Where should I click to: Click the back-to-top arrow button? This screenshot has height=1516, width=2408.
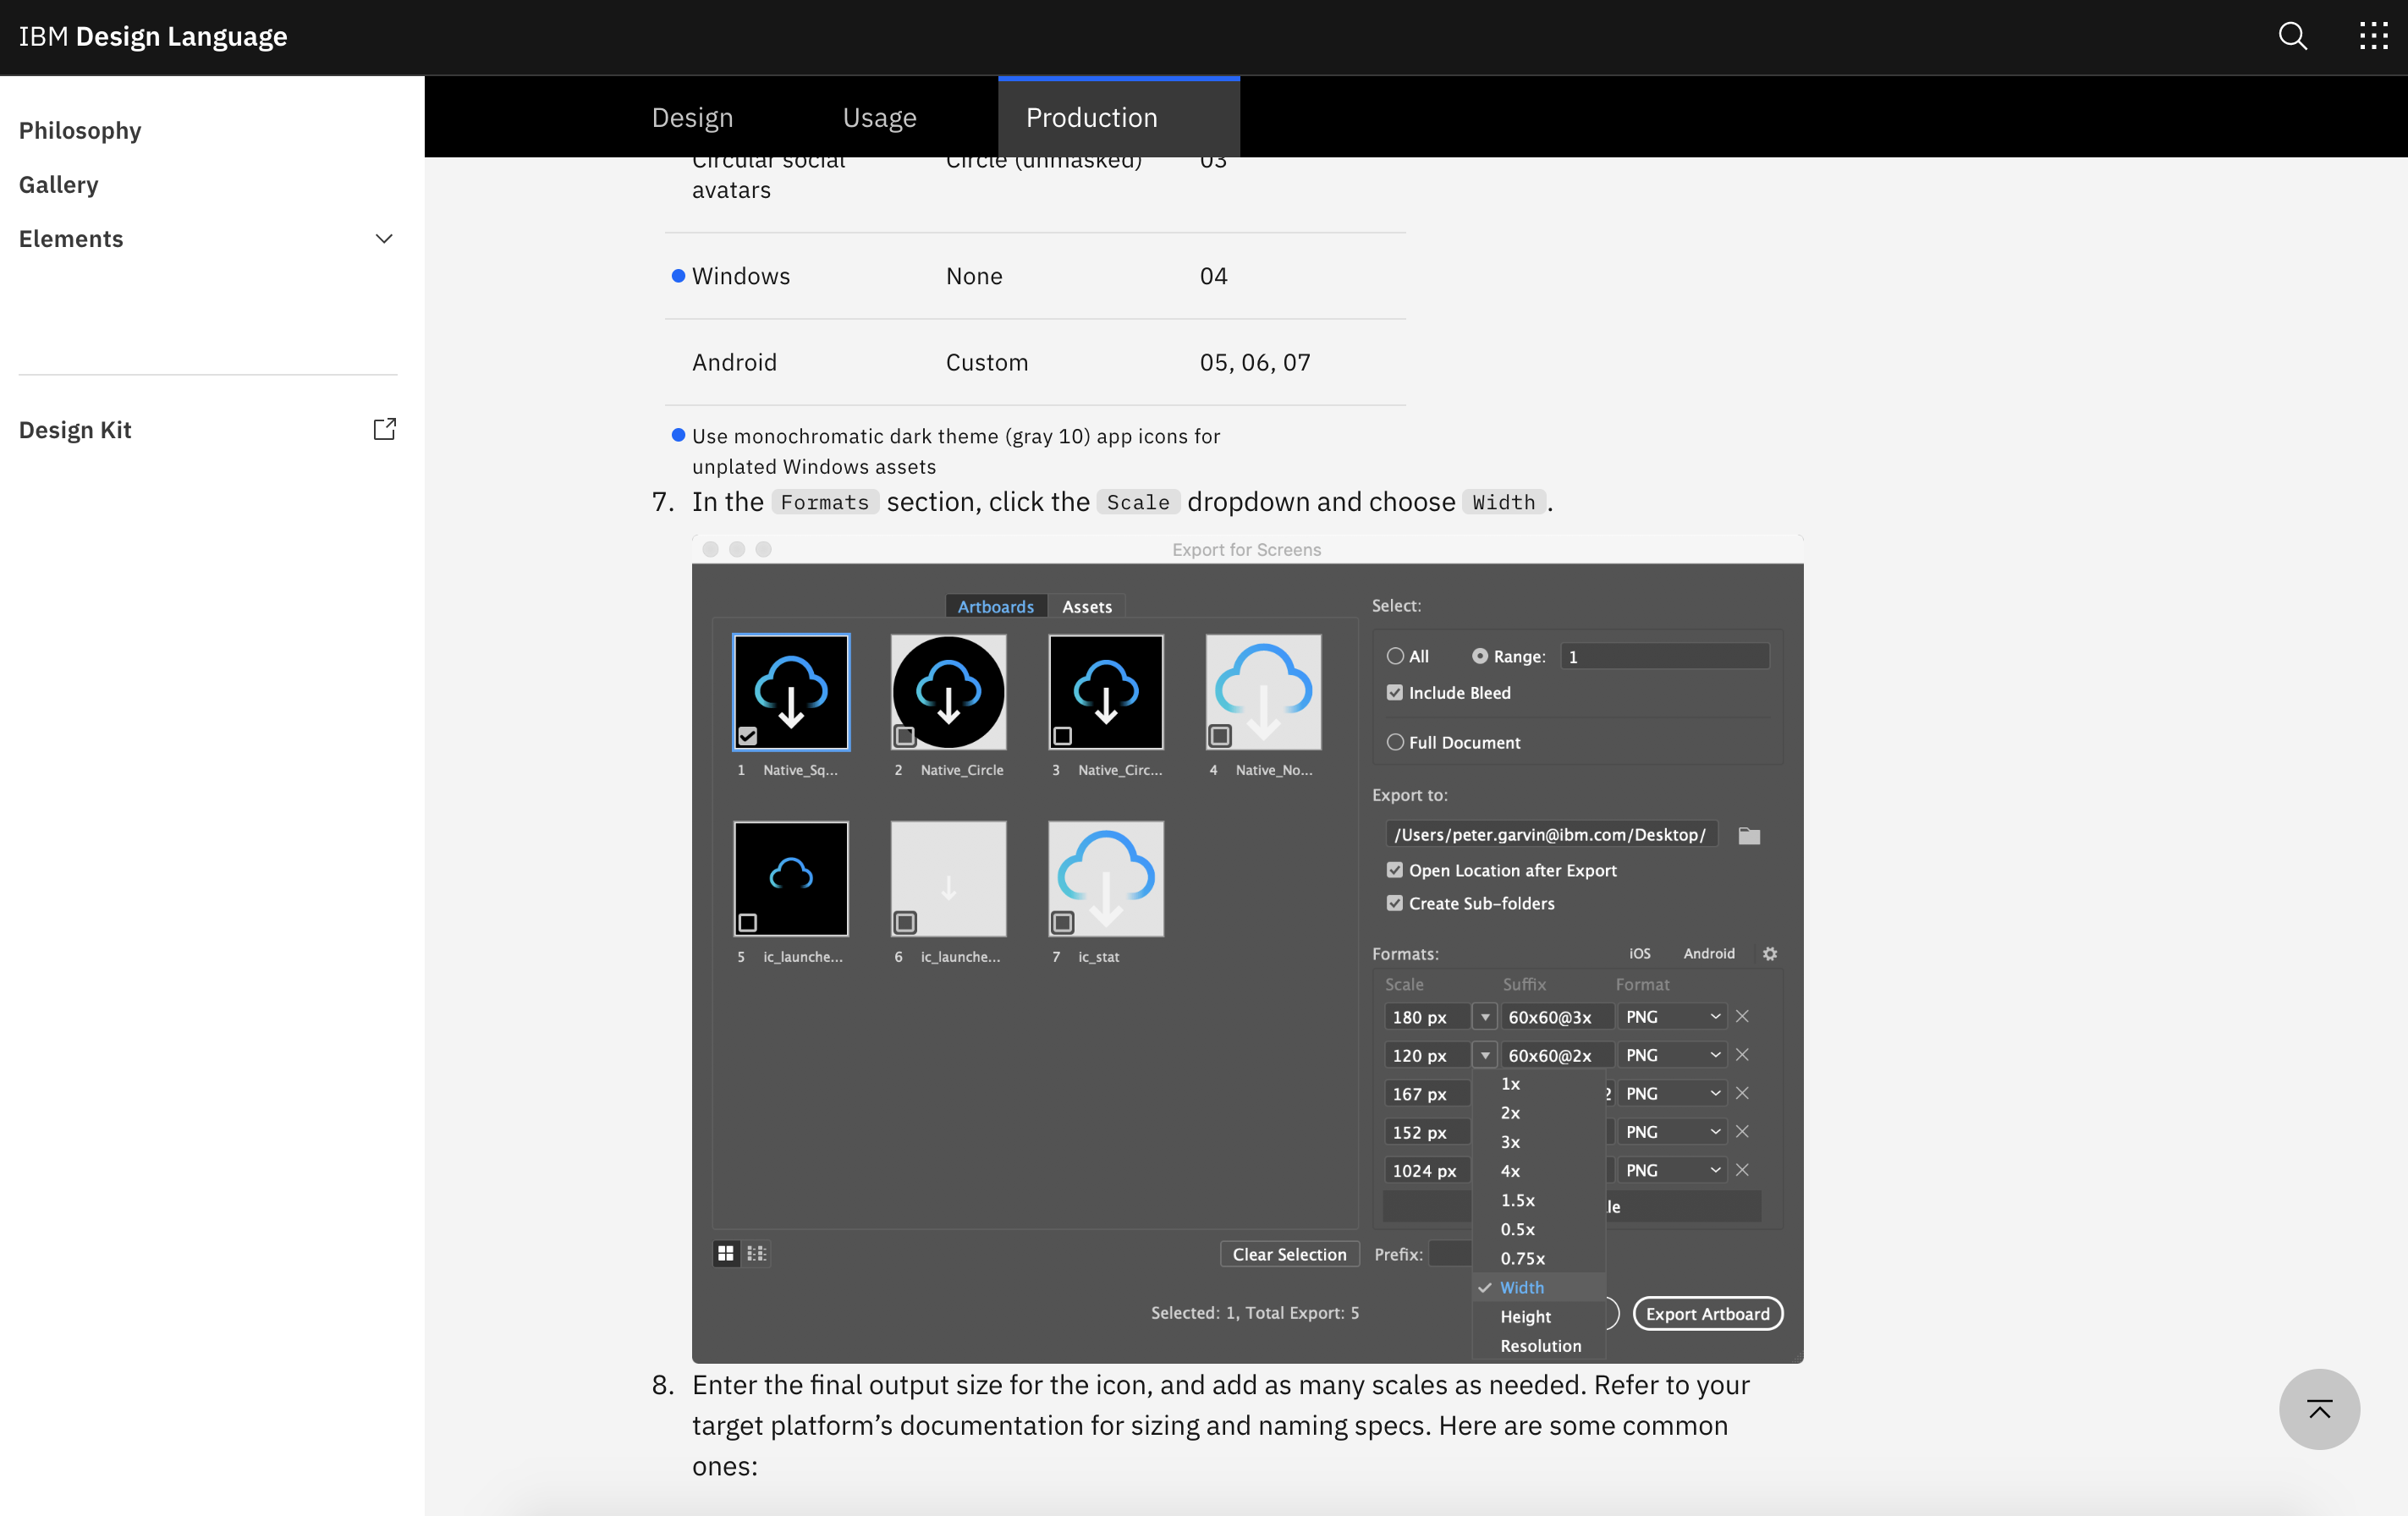pyautogui.click(x=2319, y=1409)
